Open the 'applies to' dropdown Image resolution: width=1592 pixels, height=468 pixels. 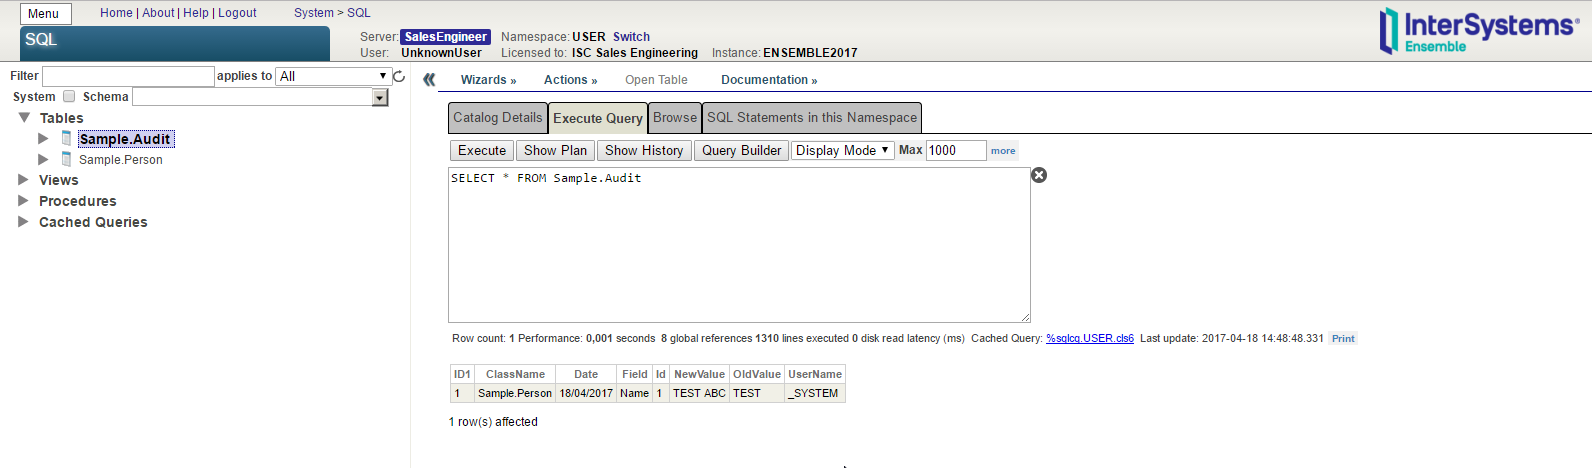(x=334, y=76)
